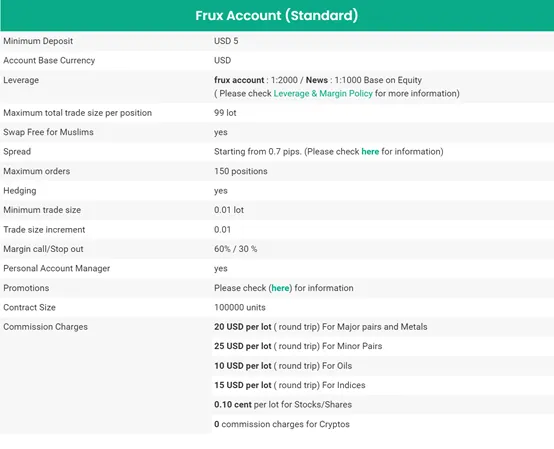Click the Leverage row label
This screenshot has height=449, width=554.
pyautogui.click(x=21, y=80)
